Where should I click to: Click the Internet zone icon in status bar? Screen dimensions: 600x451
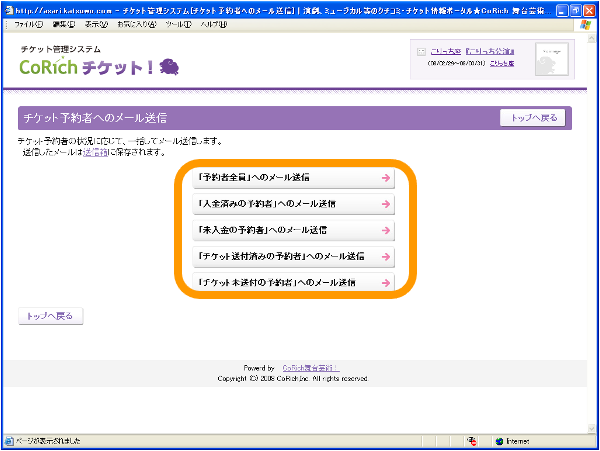pos(500,440)
